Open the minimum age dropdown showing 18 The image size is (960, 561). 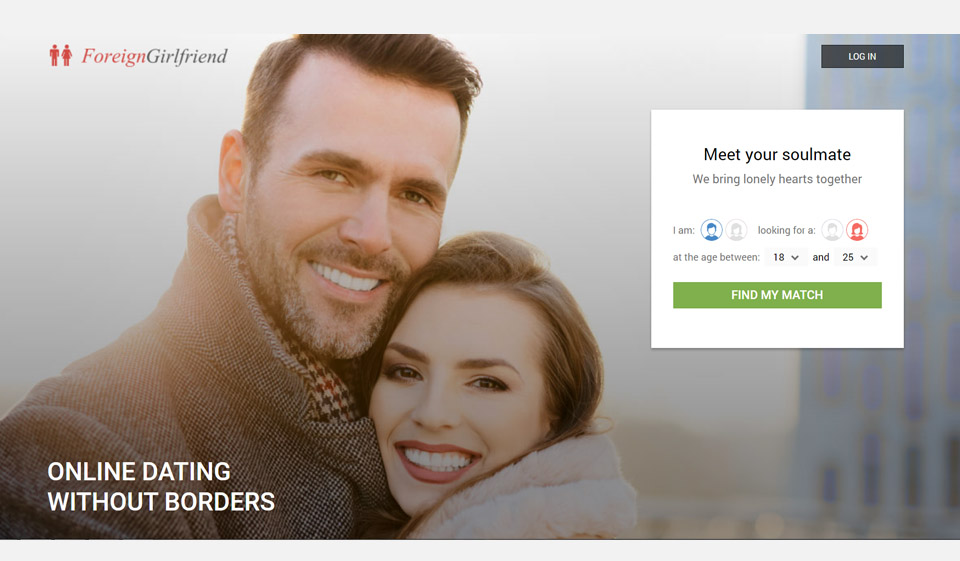pyautogui.click(x=786, y=257)
